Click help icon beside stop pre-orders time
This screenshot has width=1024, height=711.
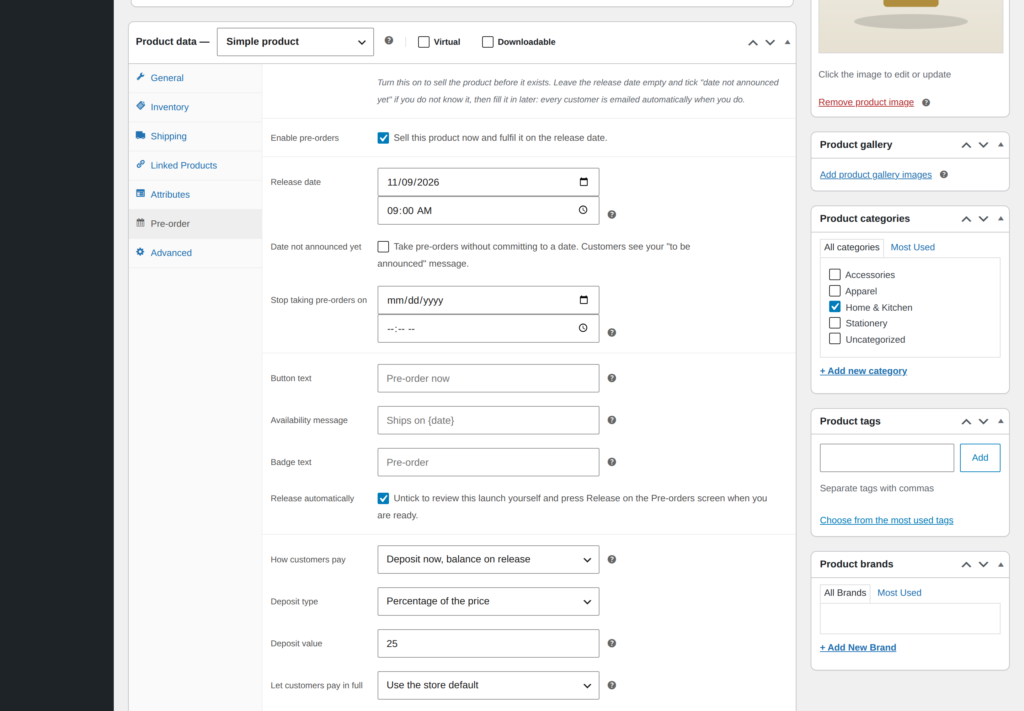click(x=612, y=332)
